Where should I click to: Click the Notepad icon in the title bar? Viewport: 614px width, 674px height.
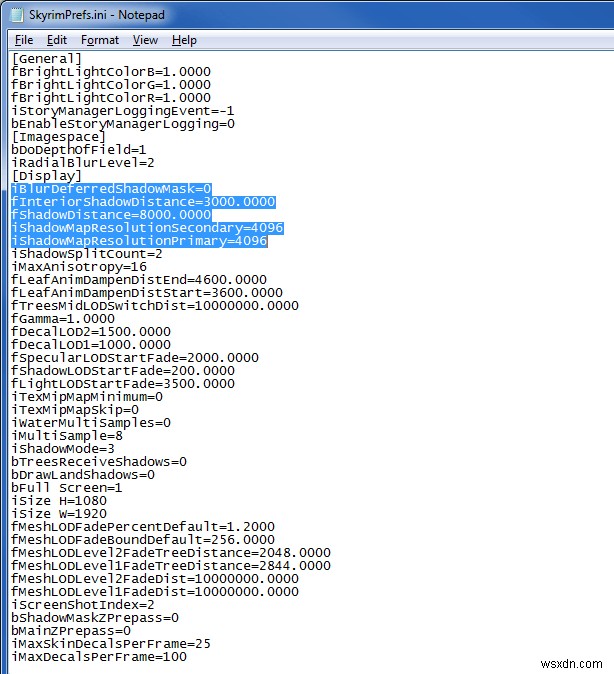(x=16, y=15)
